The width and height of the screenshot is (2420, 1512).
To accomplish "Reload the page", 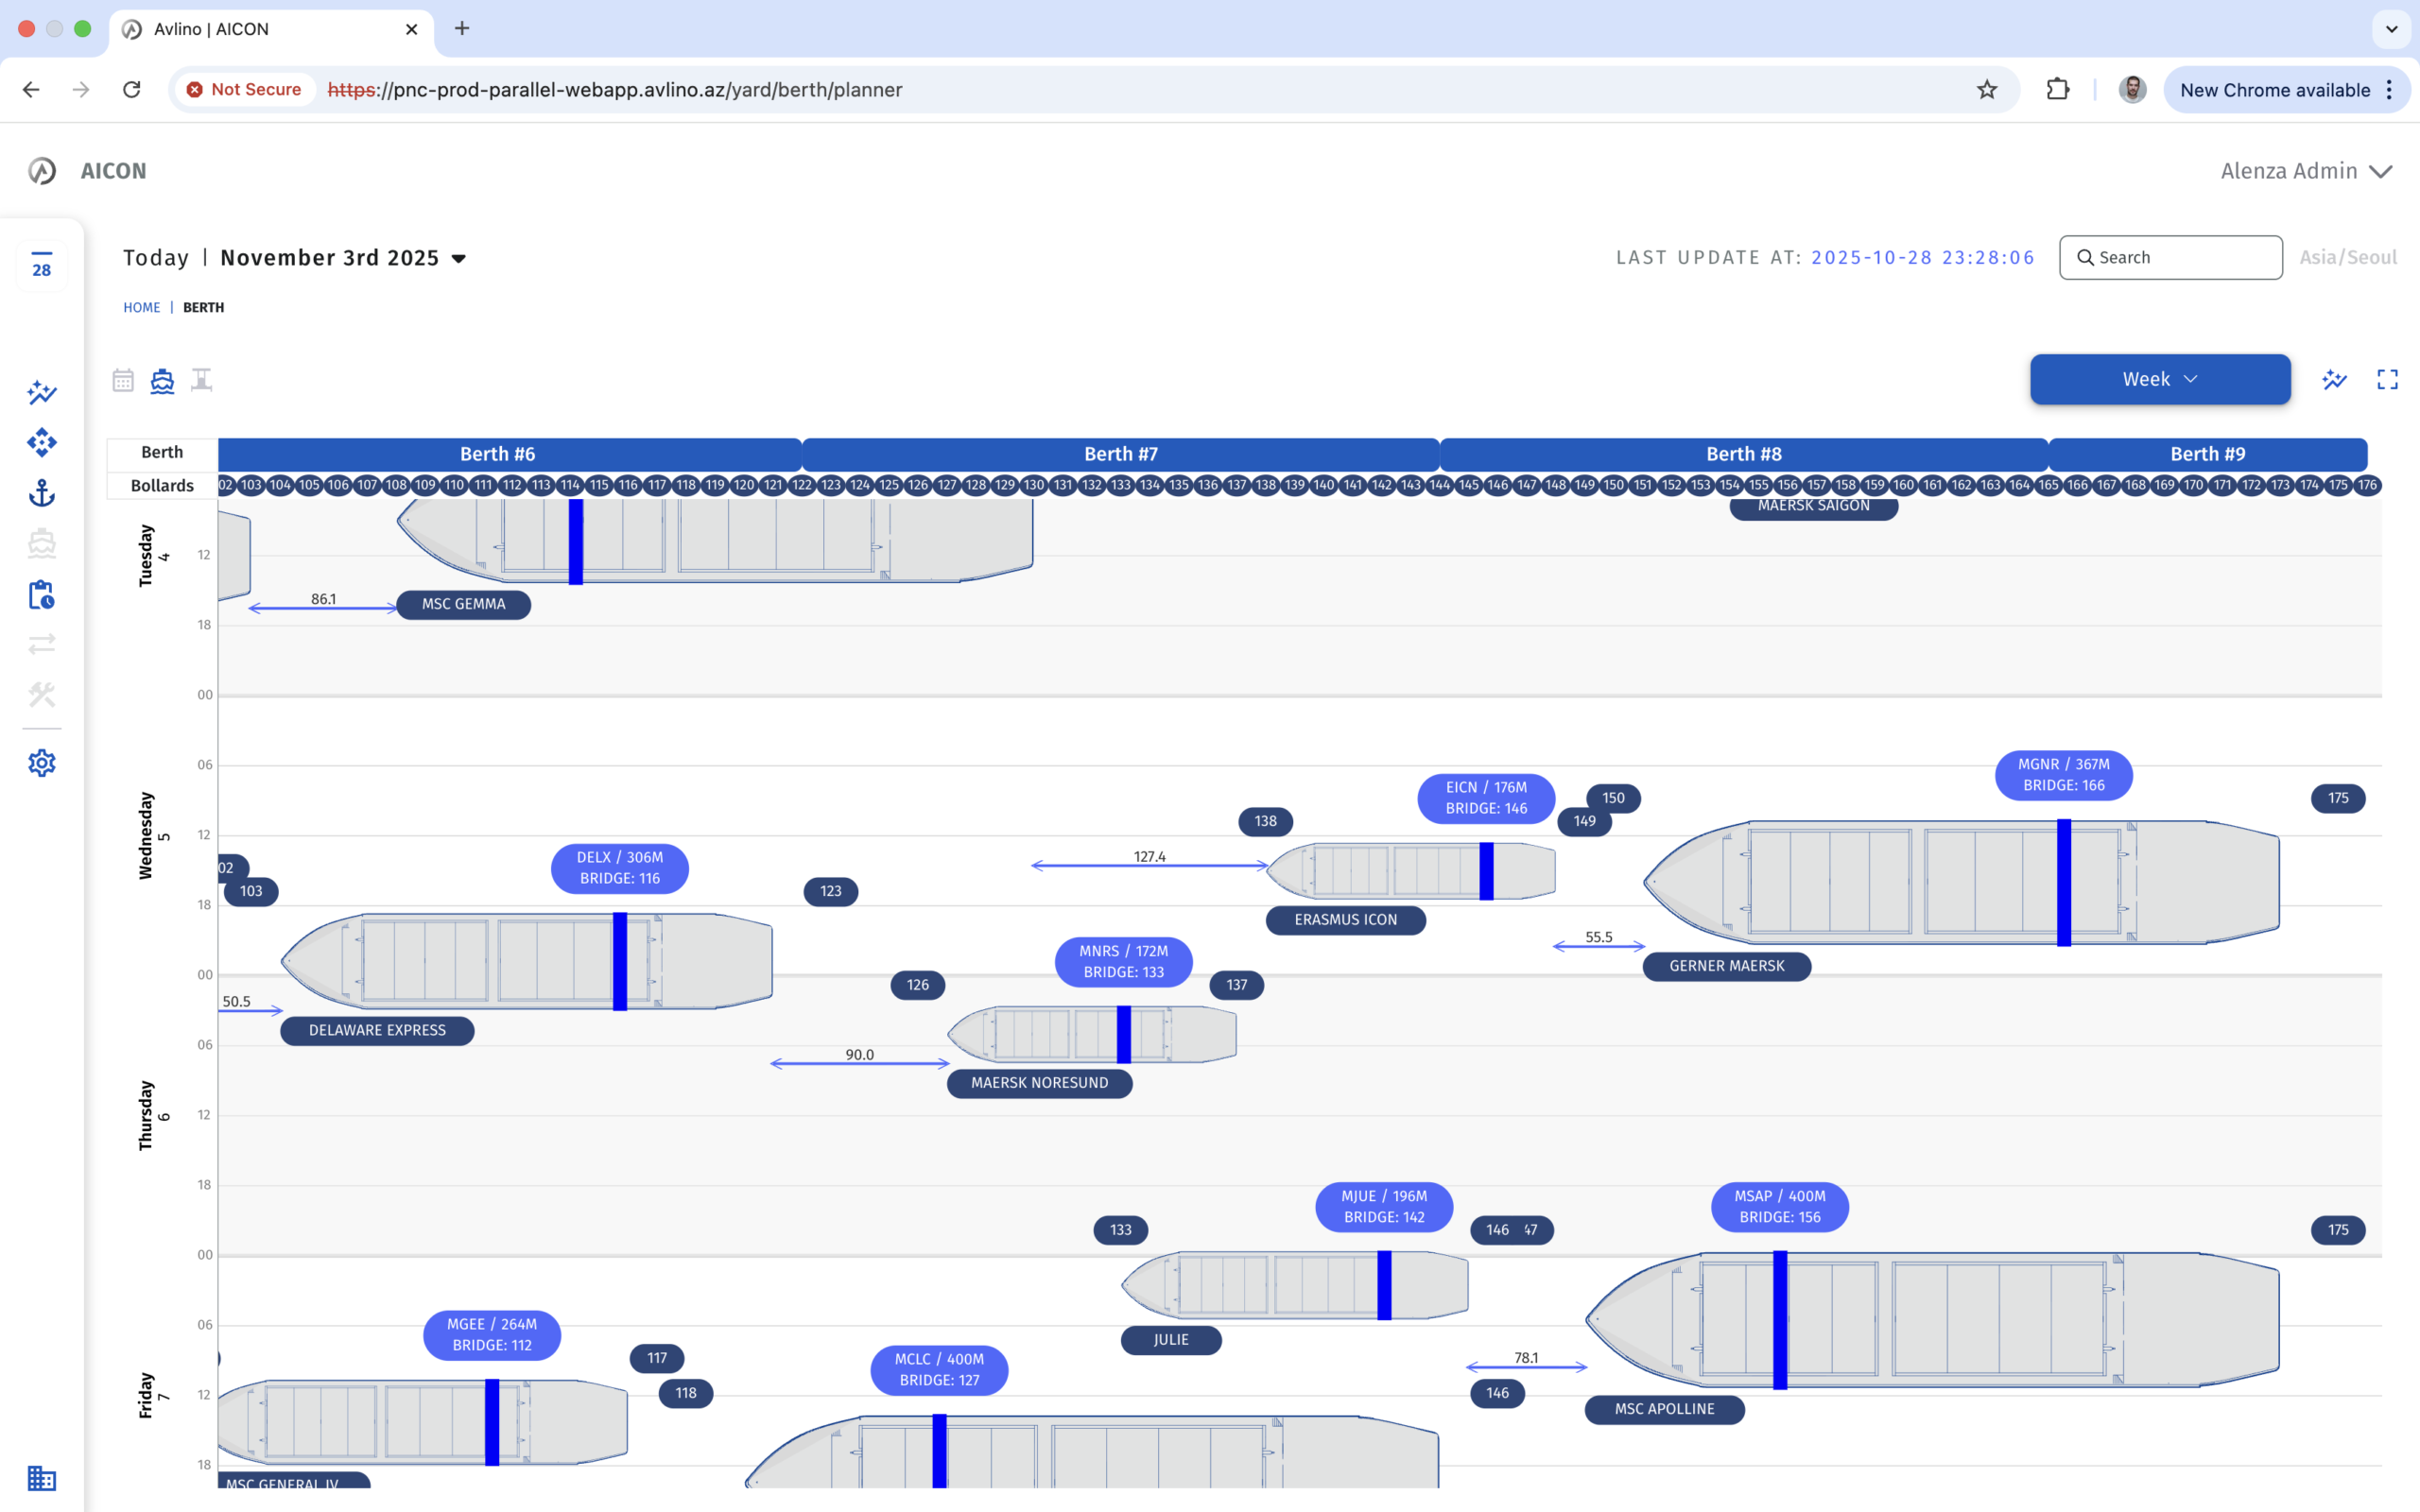I will coord(132,90).
